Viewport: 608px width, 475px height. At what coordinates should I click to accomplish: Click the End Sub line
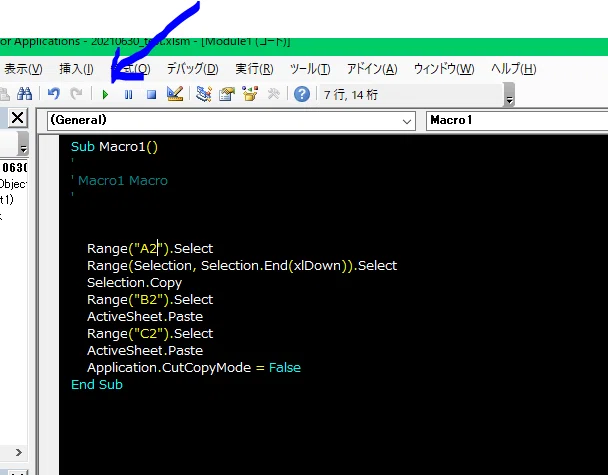coord(97,385)
